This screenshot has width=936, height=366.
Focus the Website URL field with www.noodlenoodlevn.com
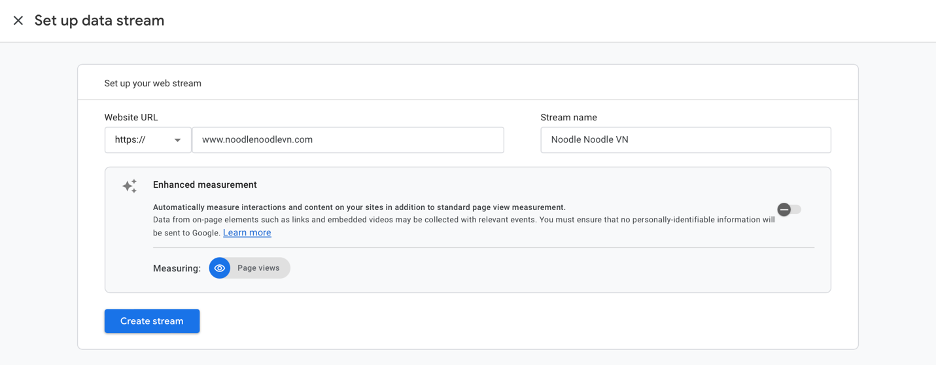pos(347,140)
